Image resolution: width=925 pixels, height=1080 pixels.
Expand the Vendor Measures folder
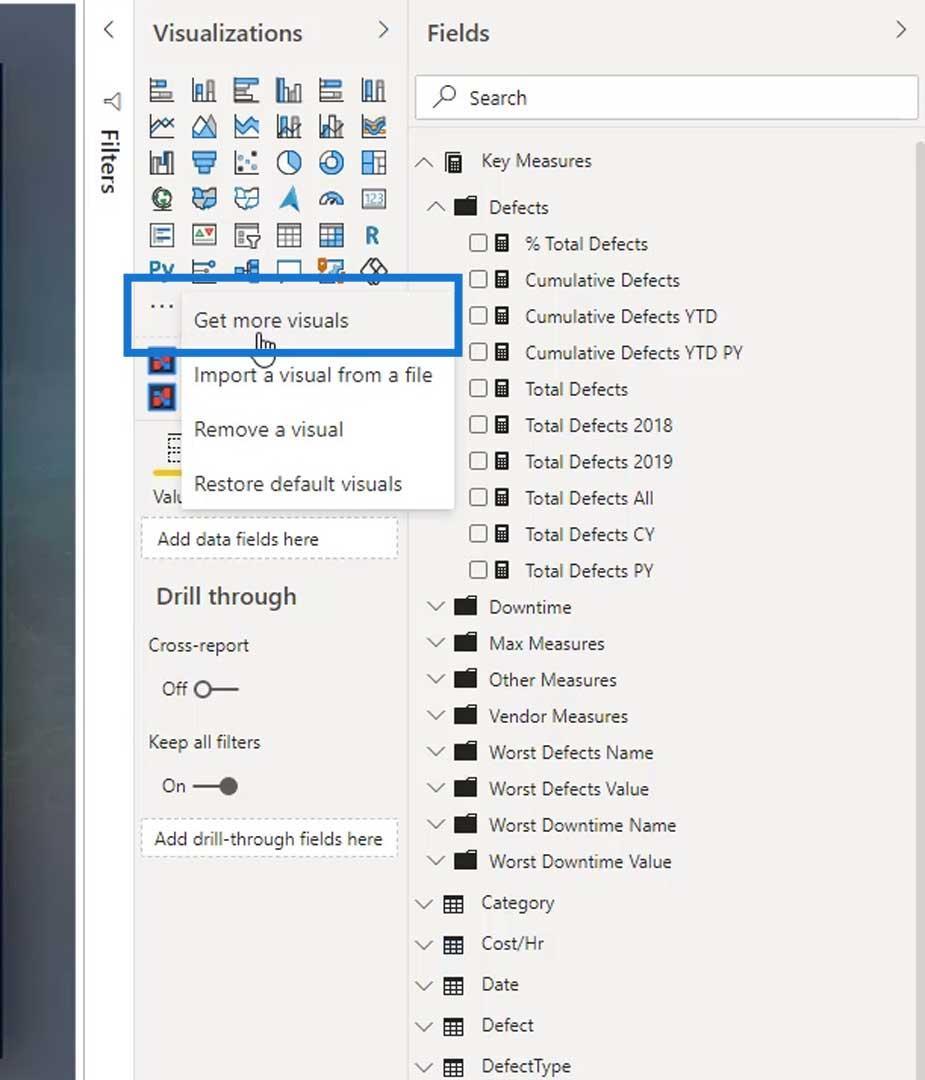coord(436,716)
